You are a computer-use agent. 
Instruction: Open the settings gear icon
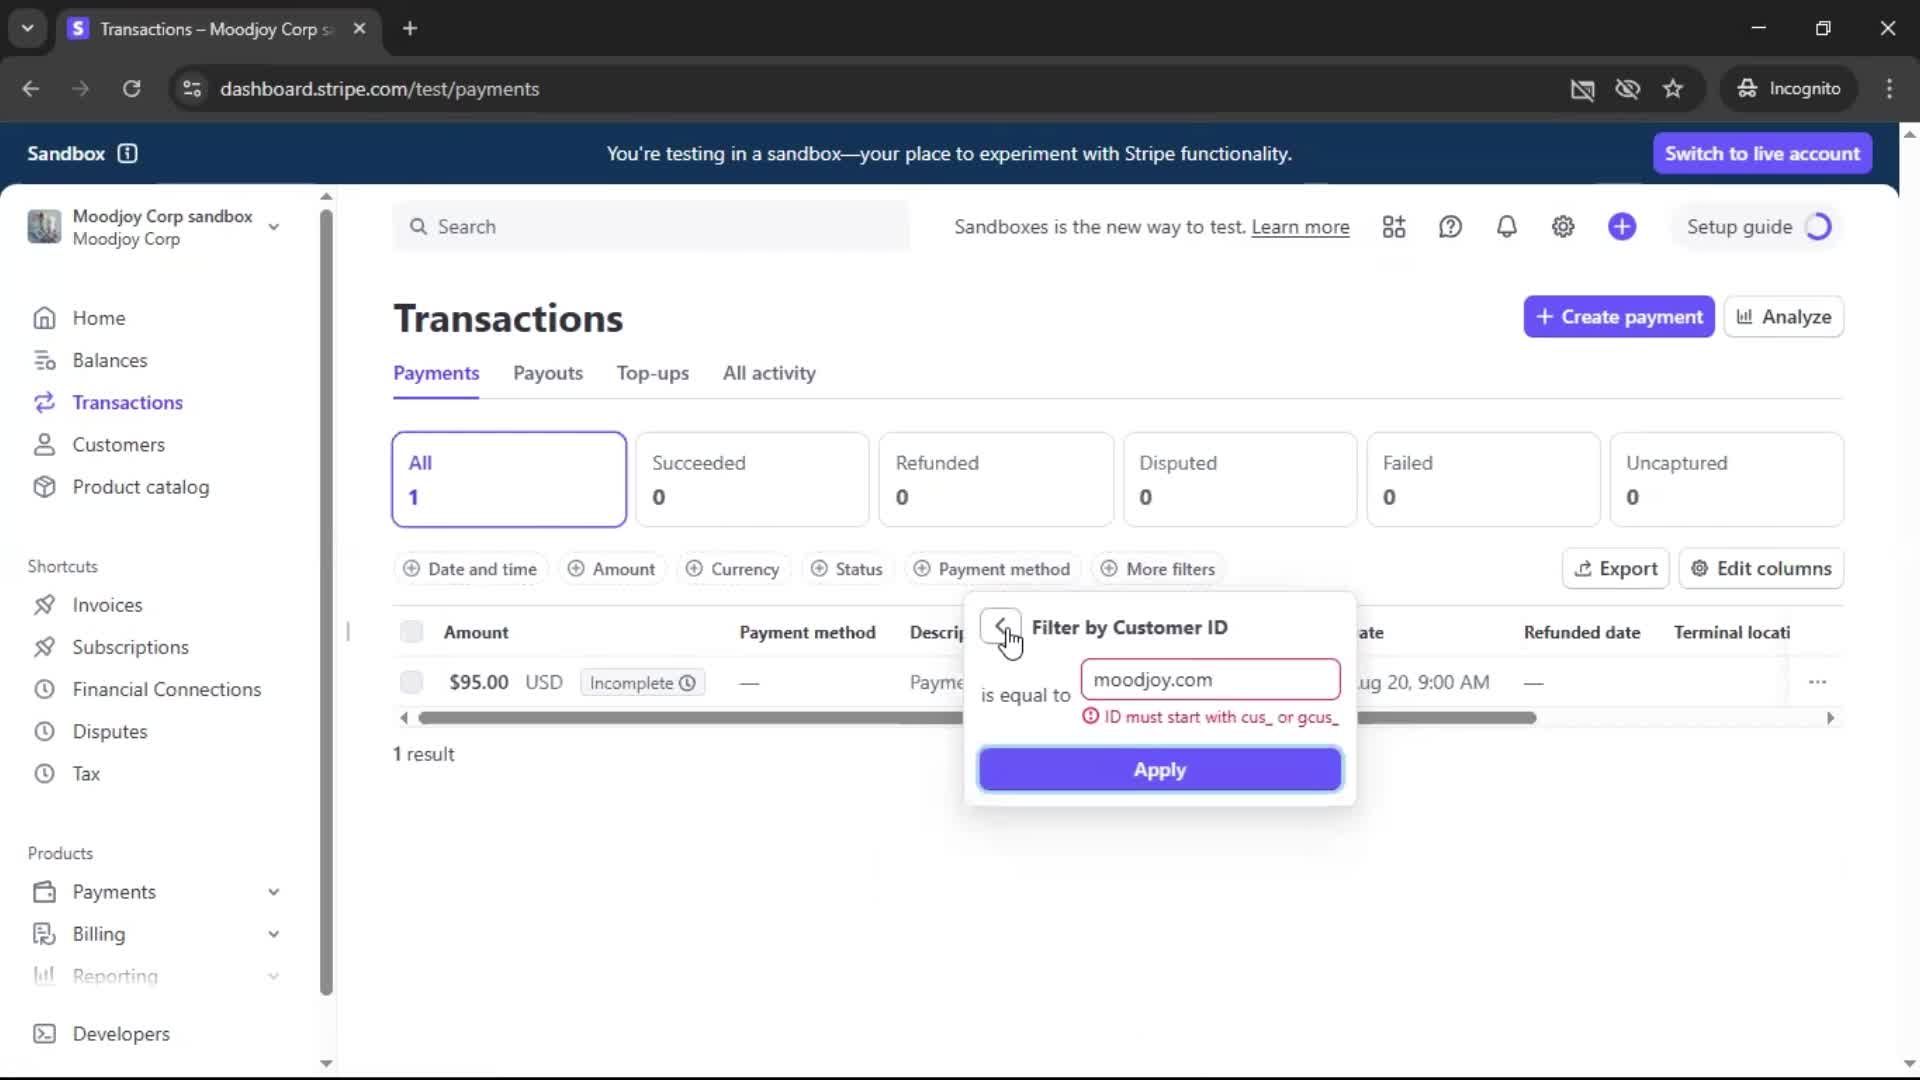[x=1563, y=227]
